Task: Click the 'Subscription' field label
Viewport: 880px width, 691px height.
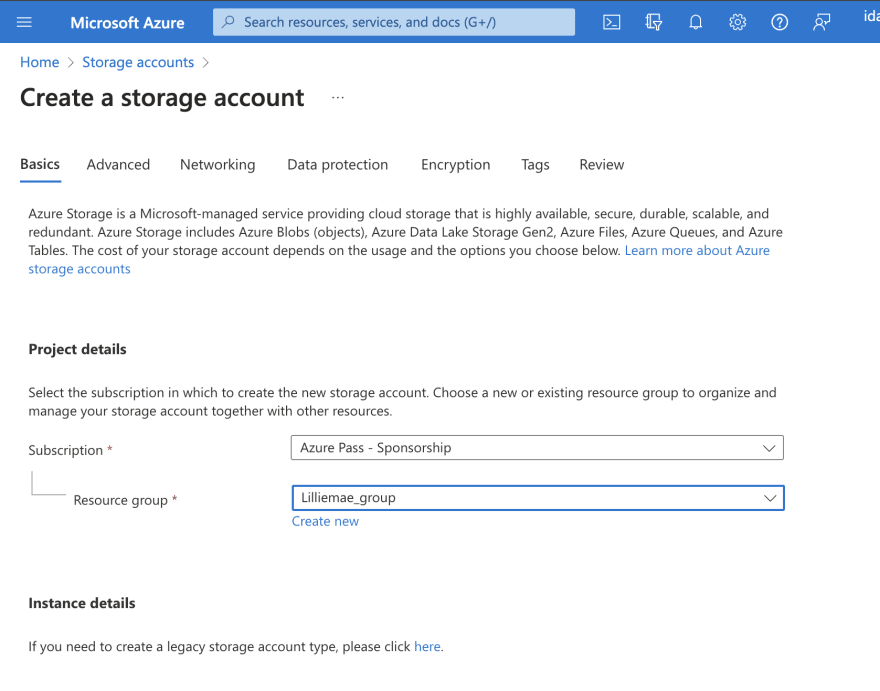Action: point(66,450)
